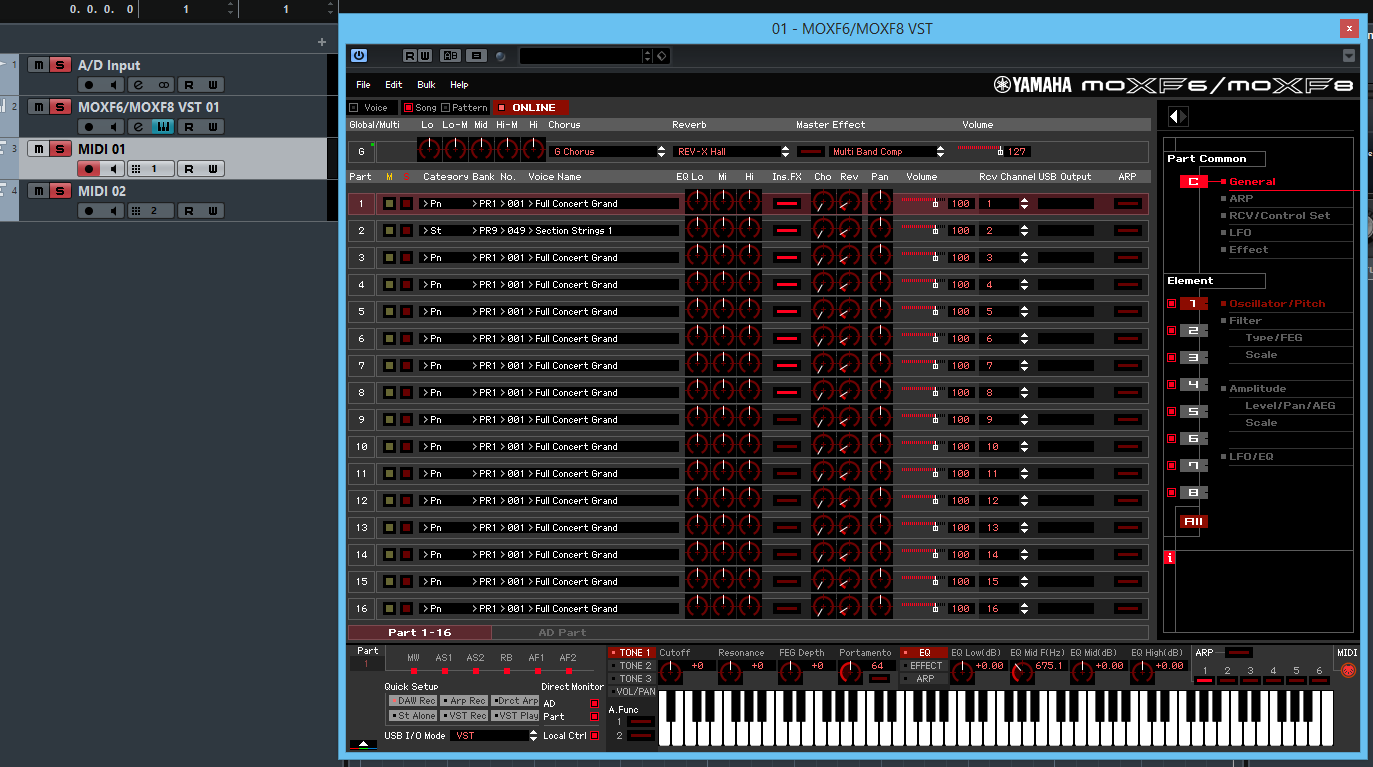Screen dimensions: 1373x767
Task: Turn the Cutoff knob
Action: pyautogui.click(x=671, y=672)
